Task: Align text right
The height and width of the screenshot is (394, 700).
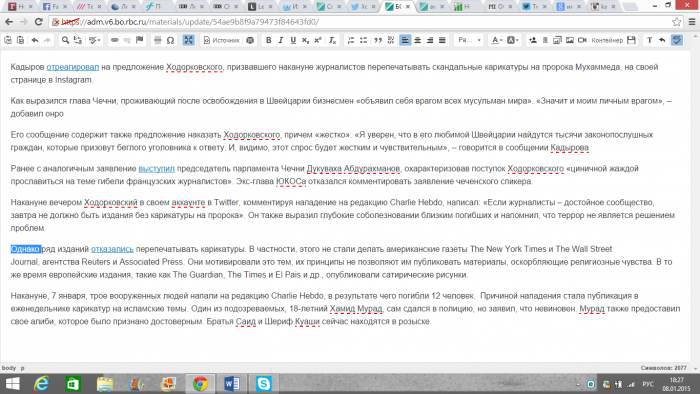Action: point(430,40)
